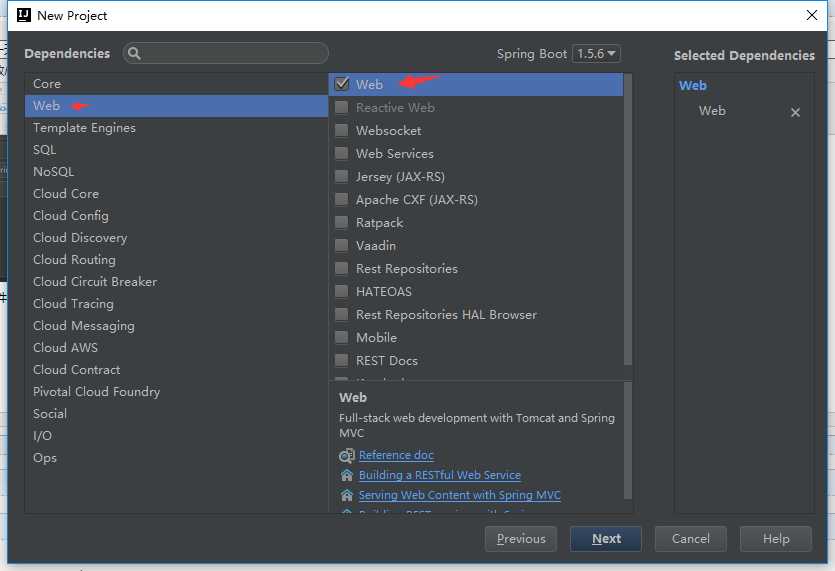Image resolution: width=835 pixels, height=571 pixels.
Task: Uncheck the Web dependency checkbox
Action: coord(342,84)
